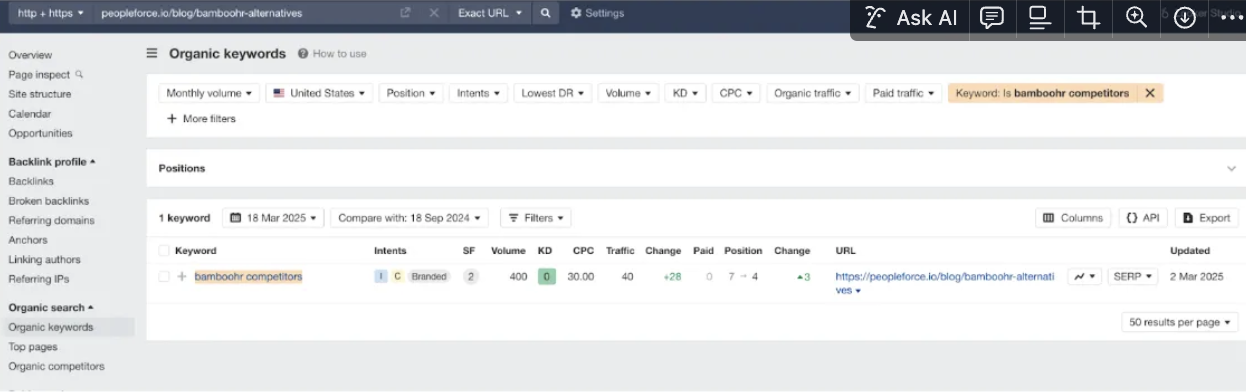1246x392 pixels.
Task: Click the Columns button
Action: [x=1073, y=217]
